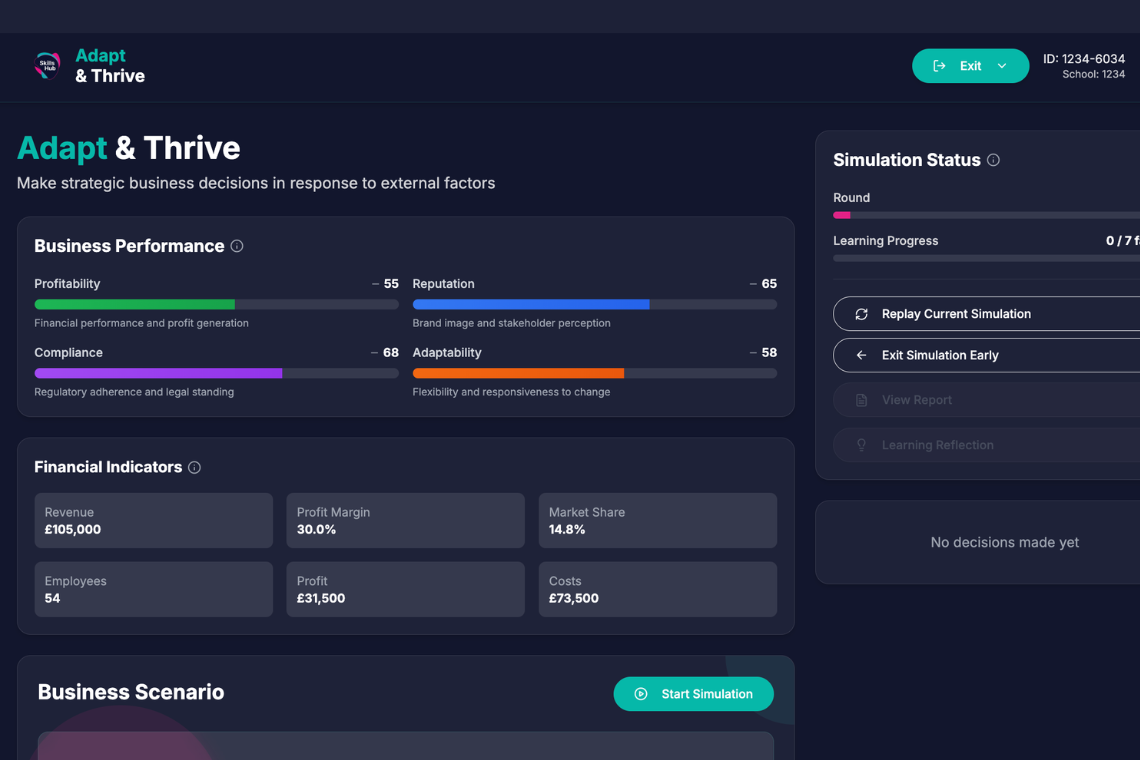
Task: Click Replay Current Simulation button
Action: (x=987, y=313)
